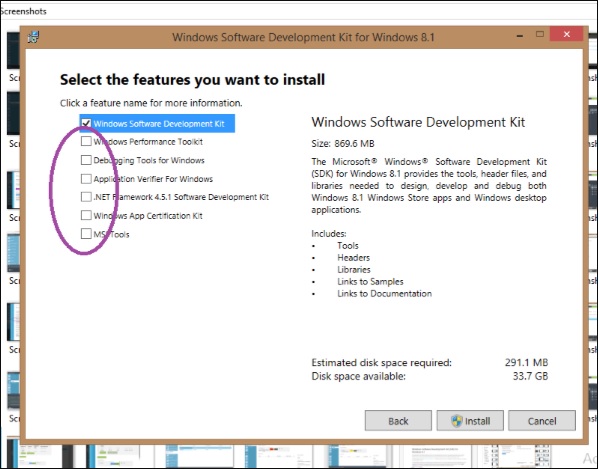This screenshot has height=469, width=599.
Task: Select the 'Libraries' list entry
Action: coord(354,269)
